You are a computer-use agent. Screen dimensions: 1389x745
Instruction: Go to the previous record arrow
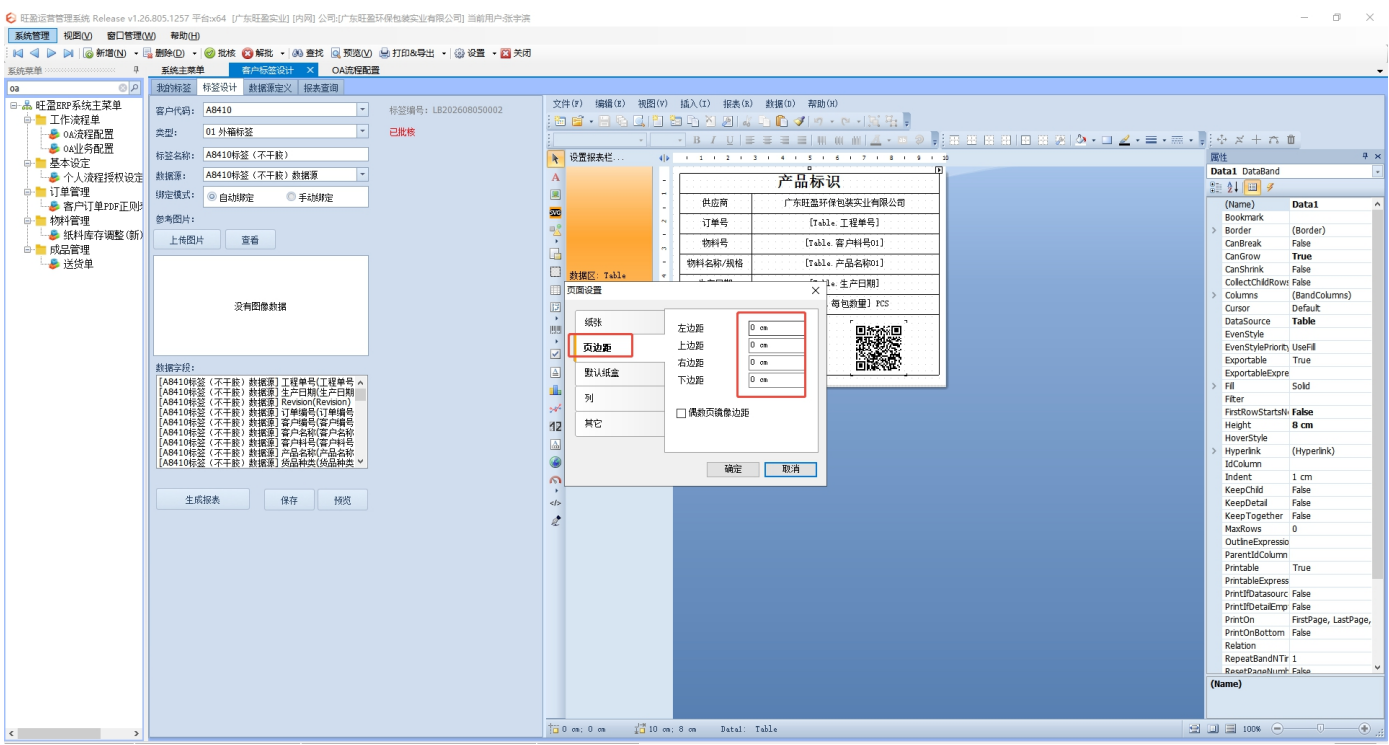35,53
